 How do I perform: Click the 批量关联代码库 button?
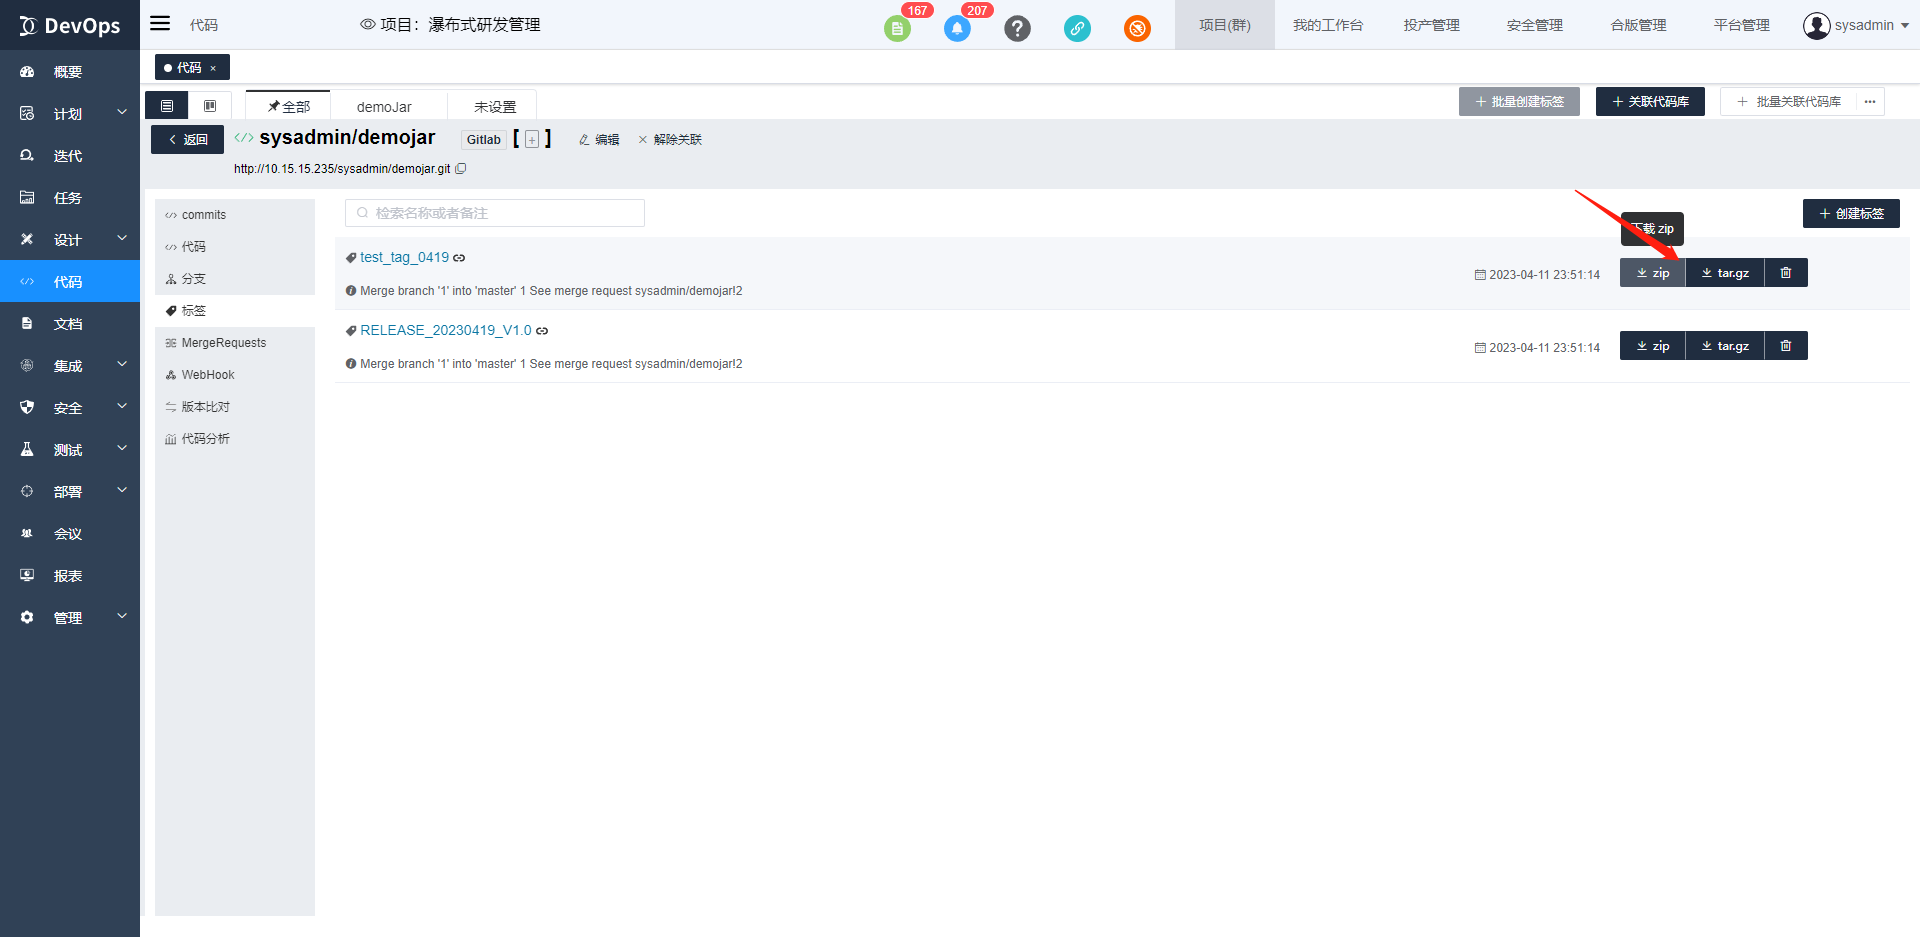(1788, 102)
